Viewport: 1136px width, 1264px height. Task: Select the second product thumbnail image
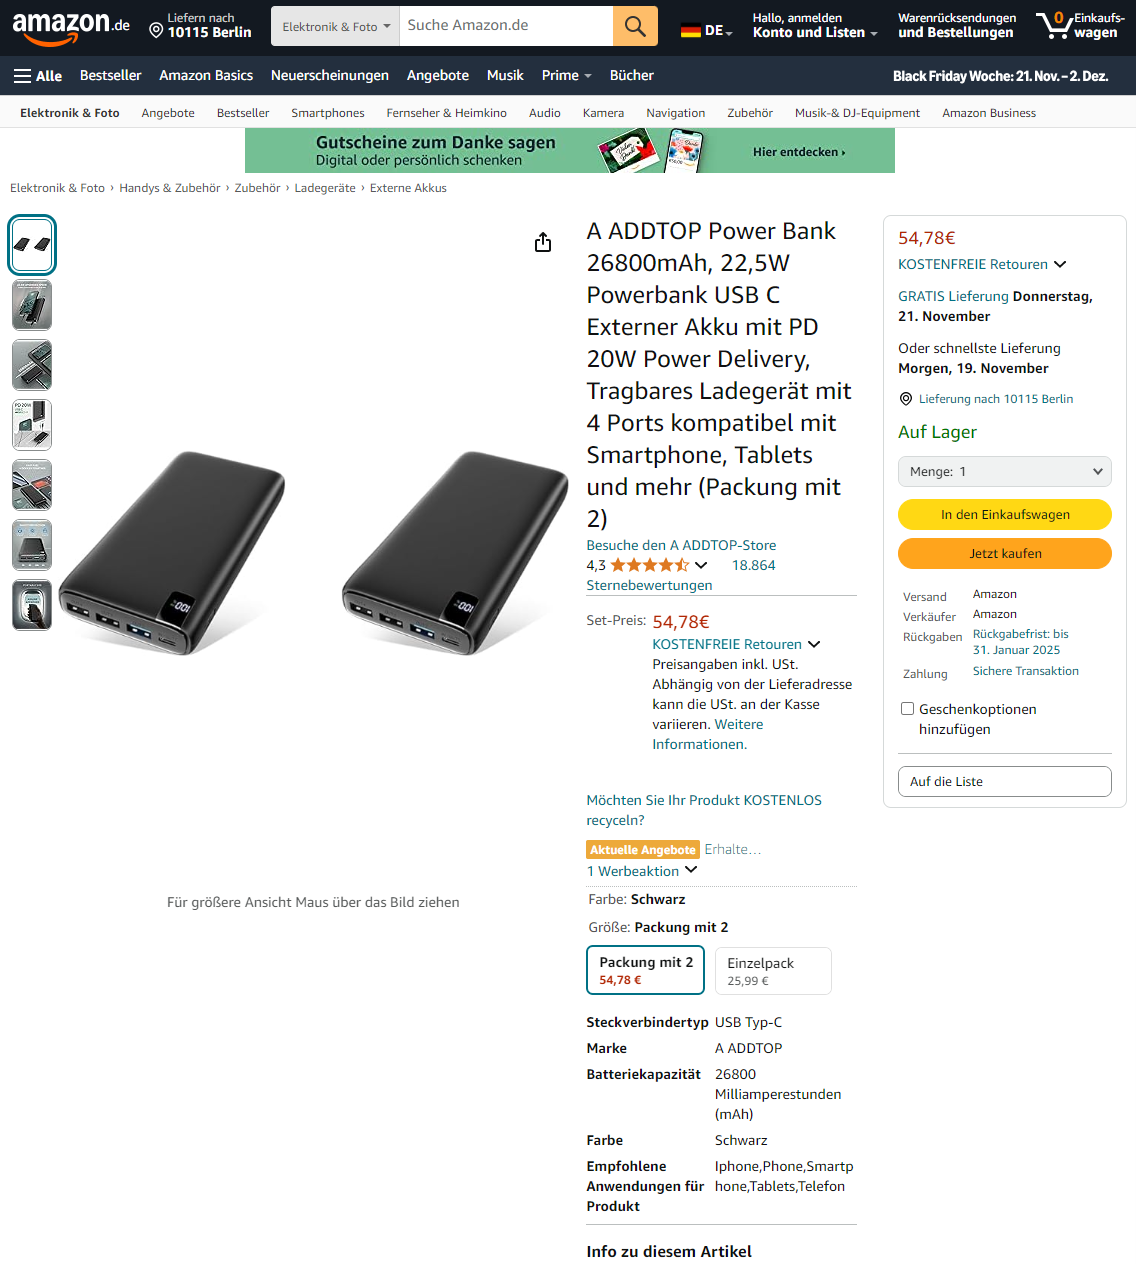point(32,305)
